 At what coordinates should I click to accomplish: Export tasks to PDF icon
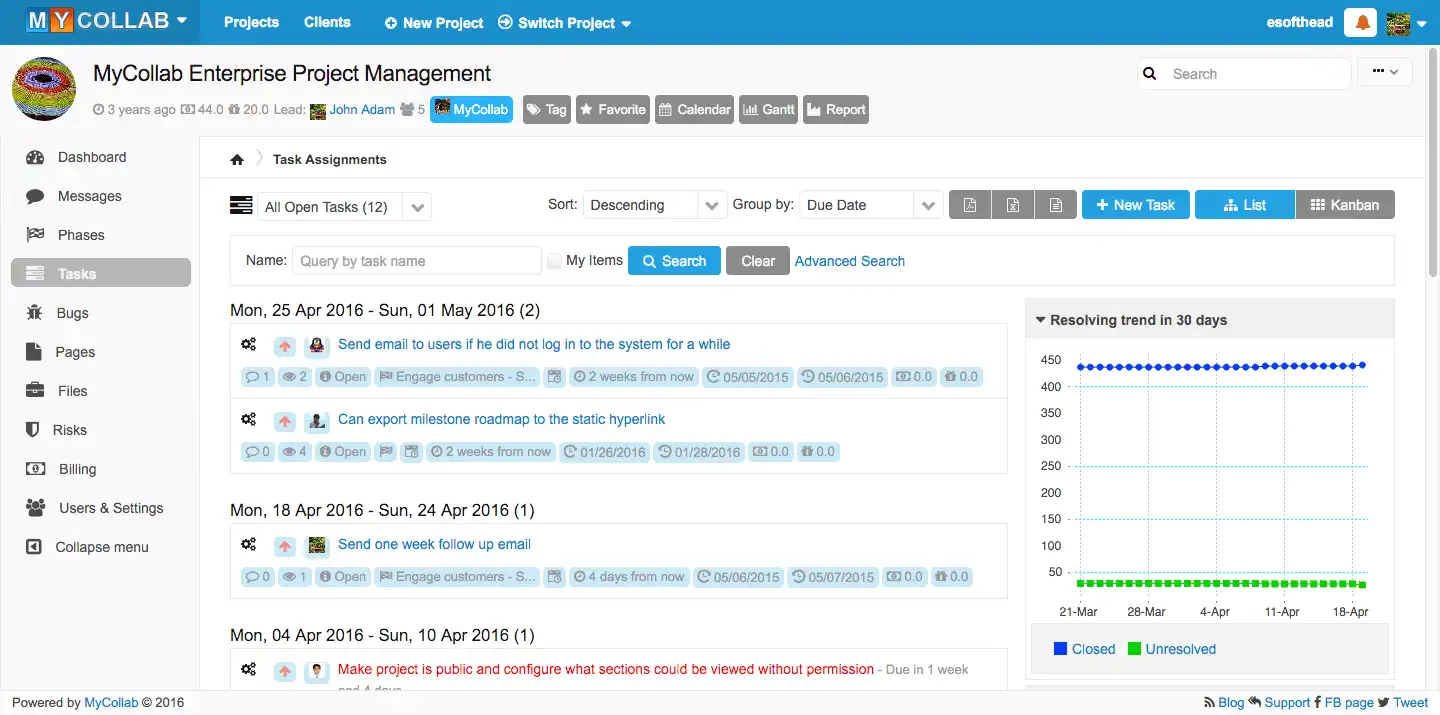[969, 205]
